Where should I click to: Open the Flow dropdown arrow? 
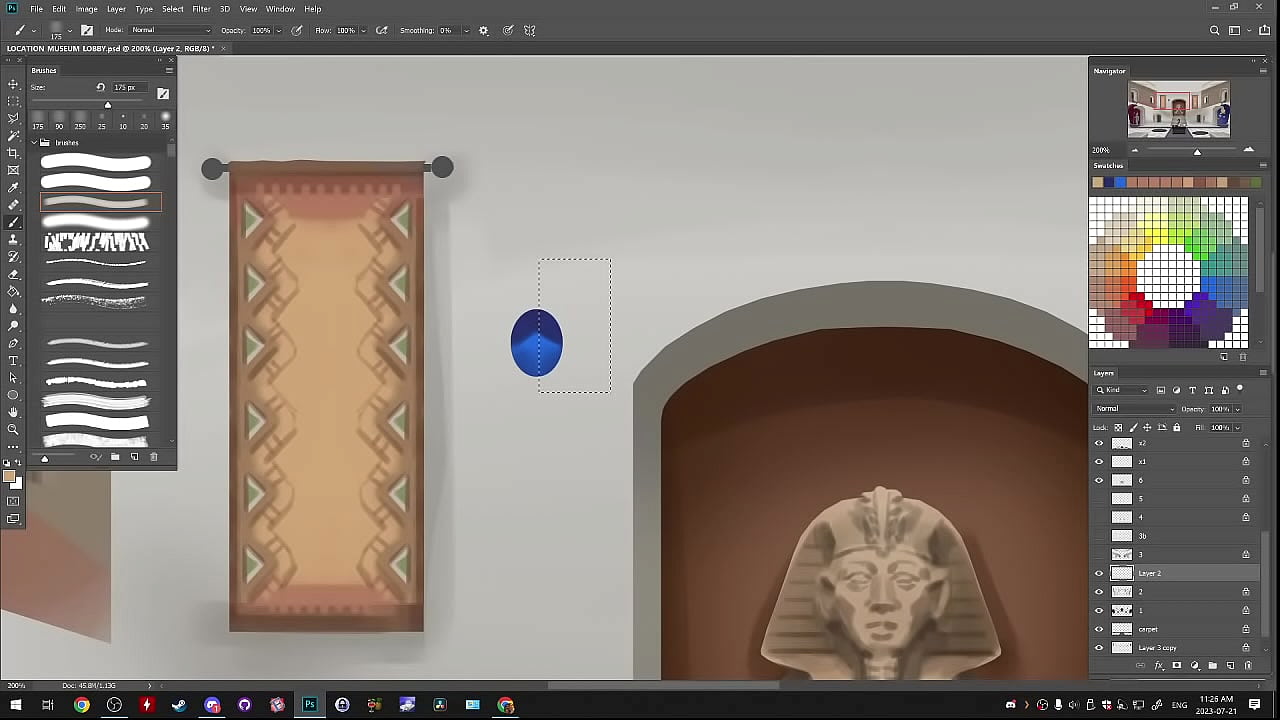pos(363,31)
